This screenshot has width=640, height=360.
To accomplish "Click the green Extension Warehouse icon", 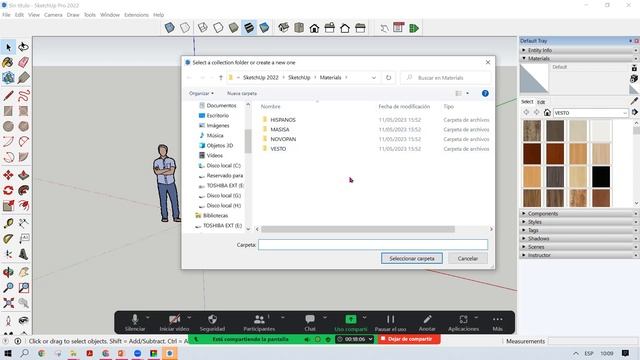I will coord(414,28).
